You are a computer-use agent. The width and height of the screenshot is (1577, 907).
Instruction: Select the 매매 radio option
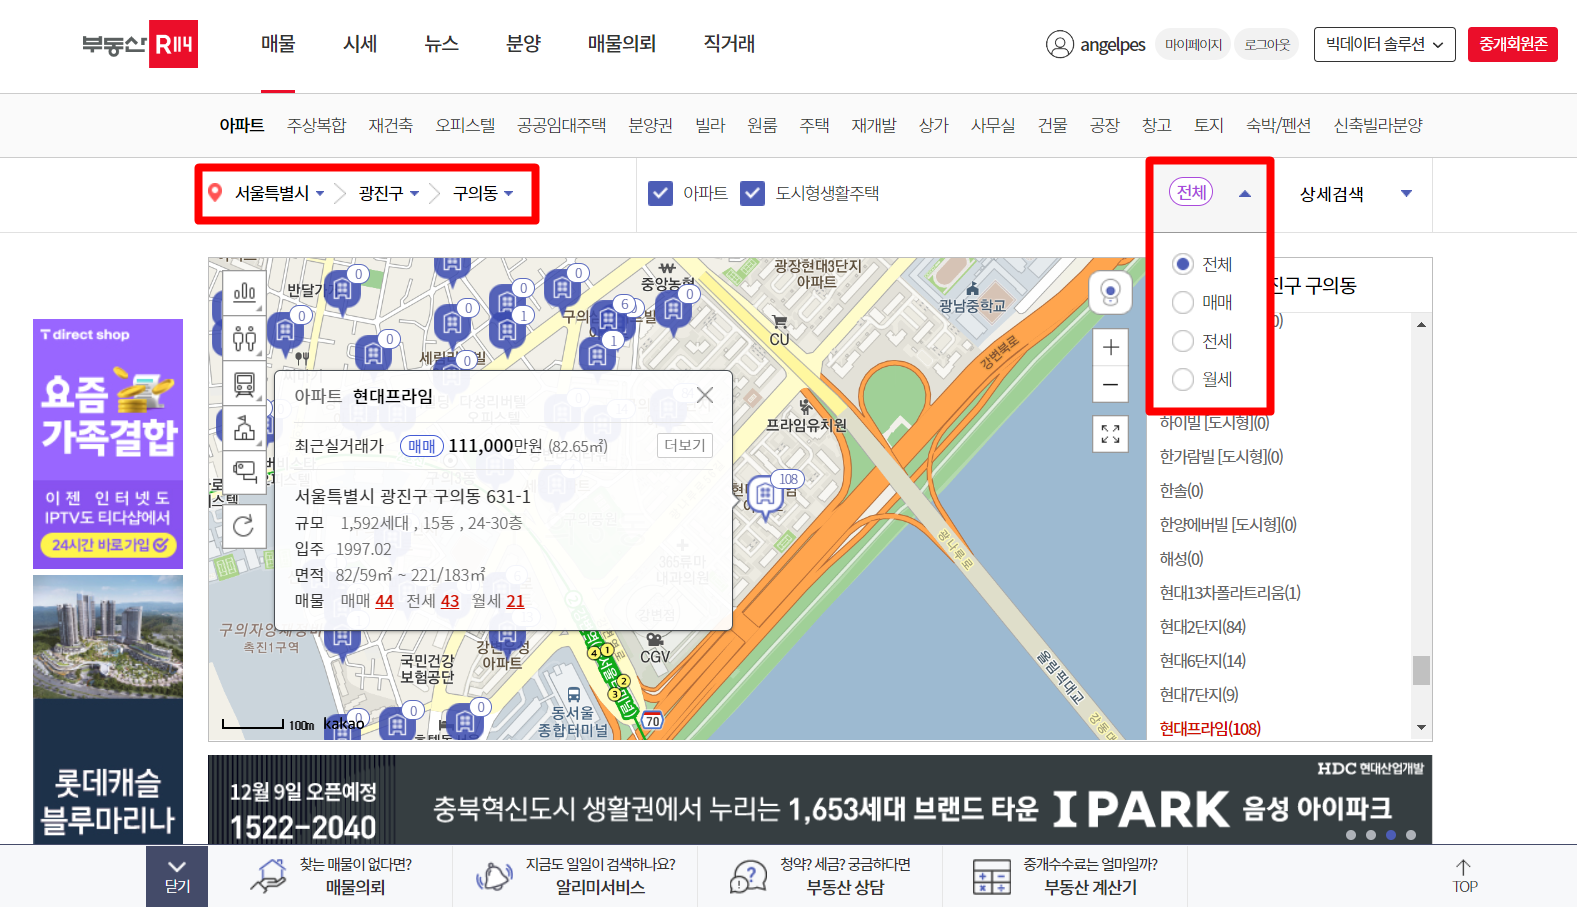point(1183,302)
